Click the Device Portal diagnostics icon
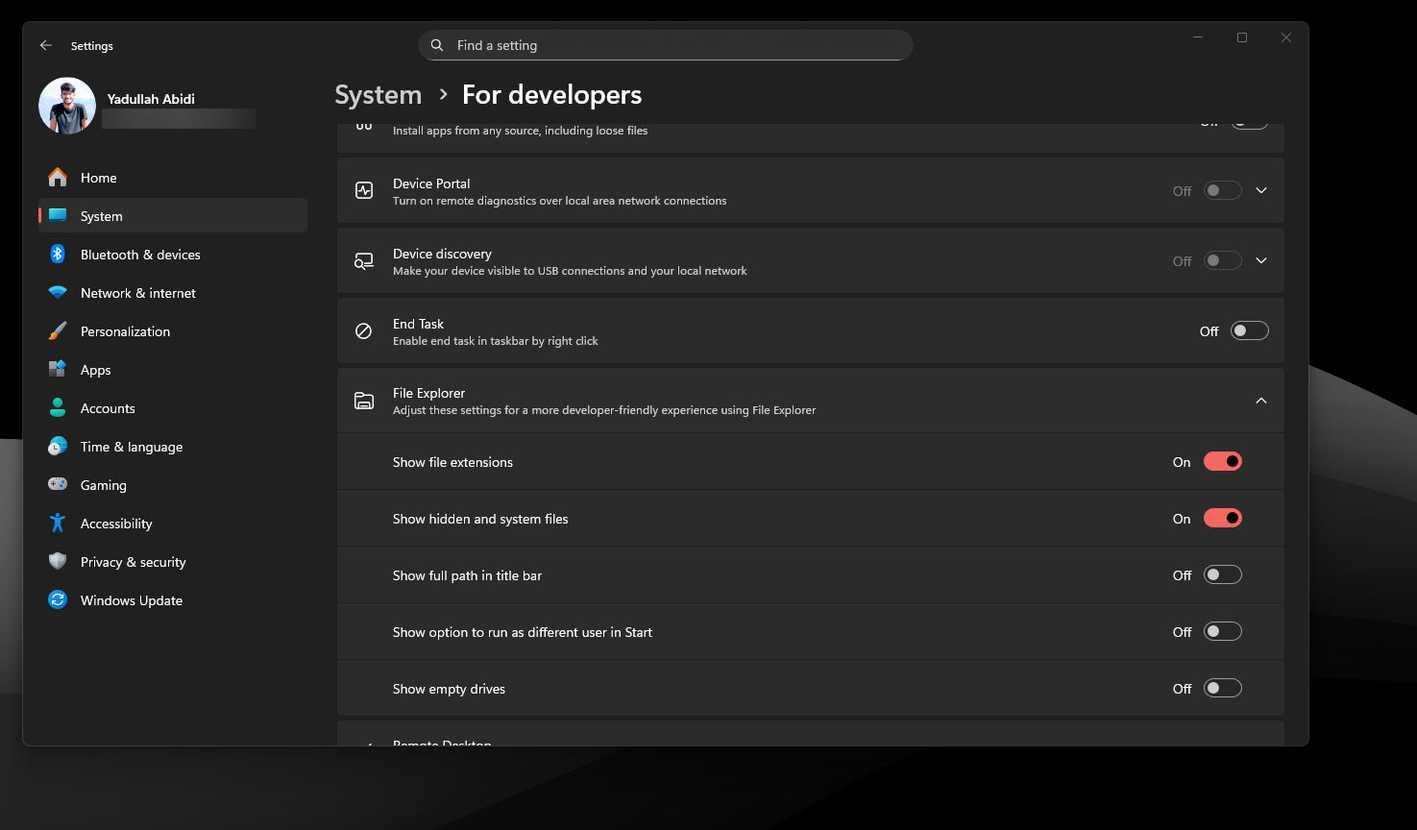1417x830 pixels. coord(364,190)
